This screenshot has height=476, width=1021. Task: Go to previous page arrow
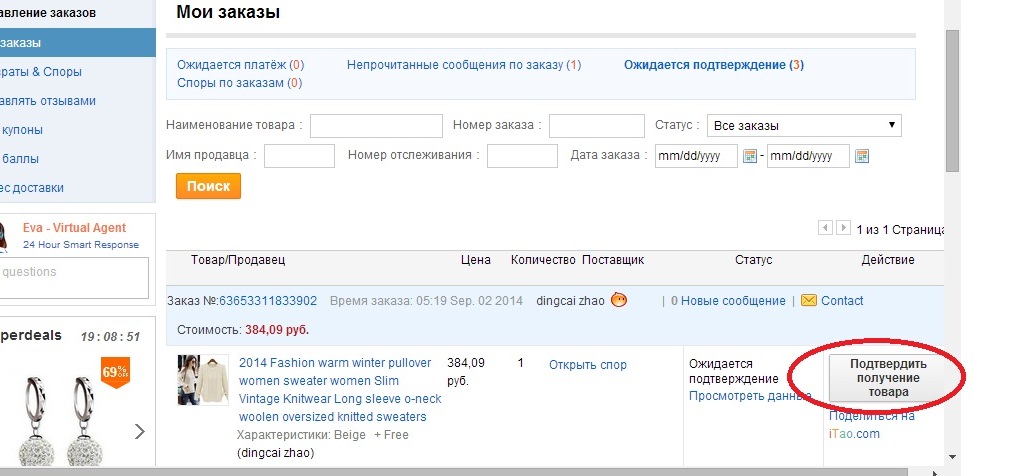825,228
